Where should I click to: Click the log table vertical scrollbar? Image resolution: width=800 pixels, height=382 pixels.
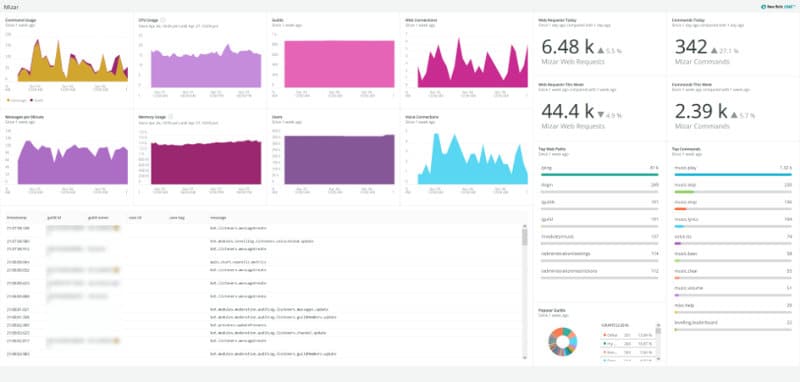point(524,293)
